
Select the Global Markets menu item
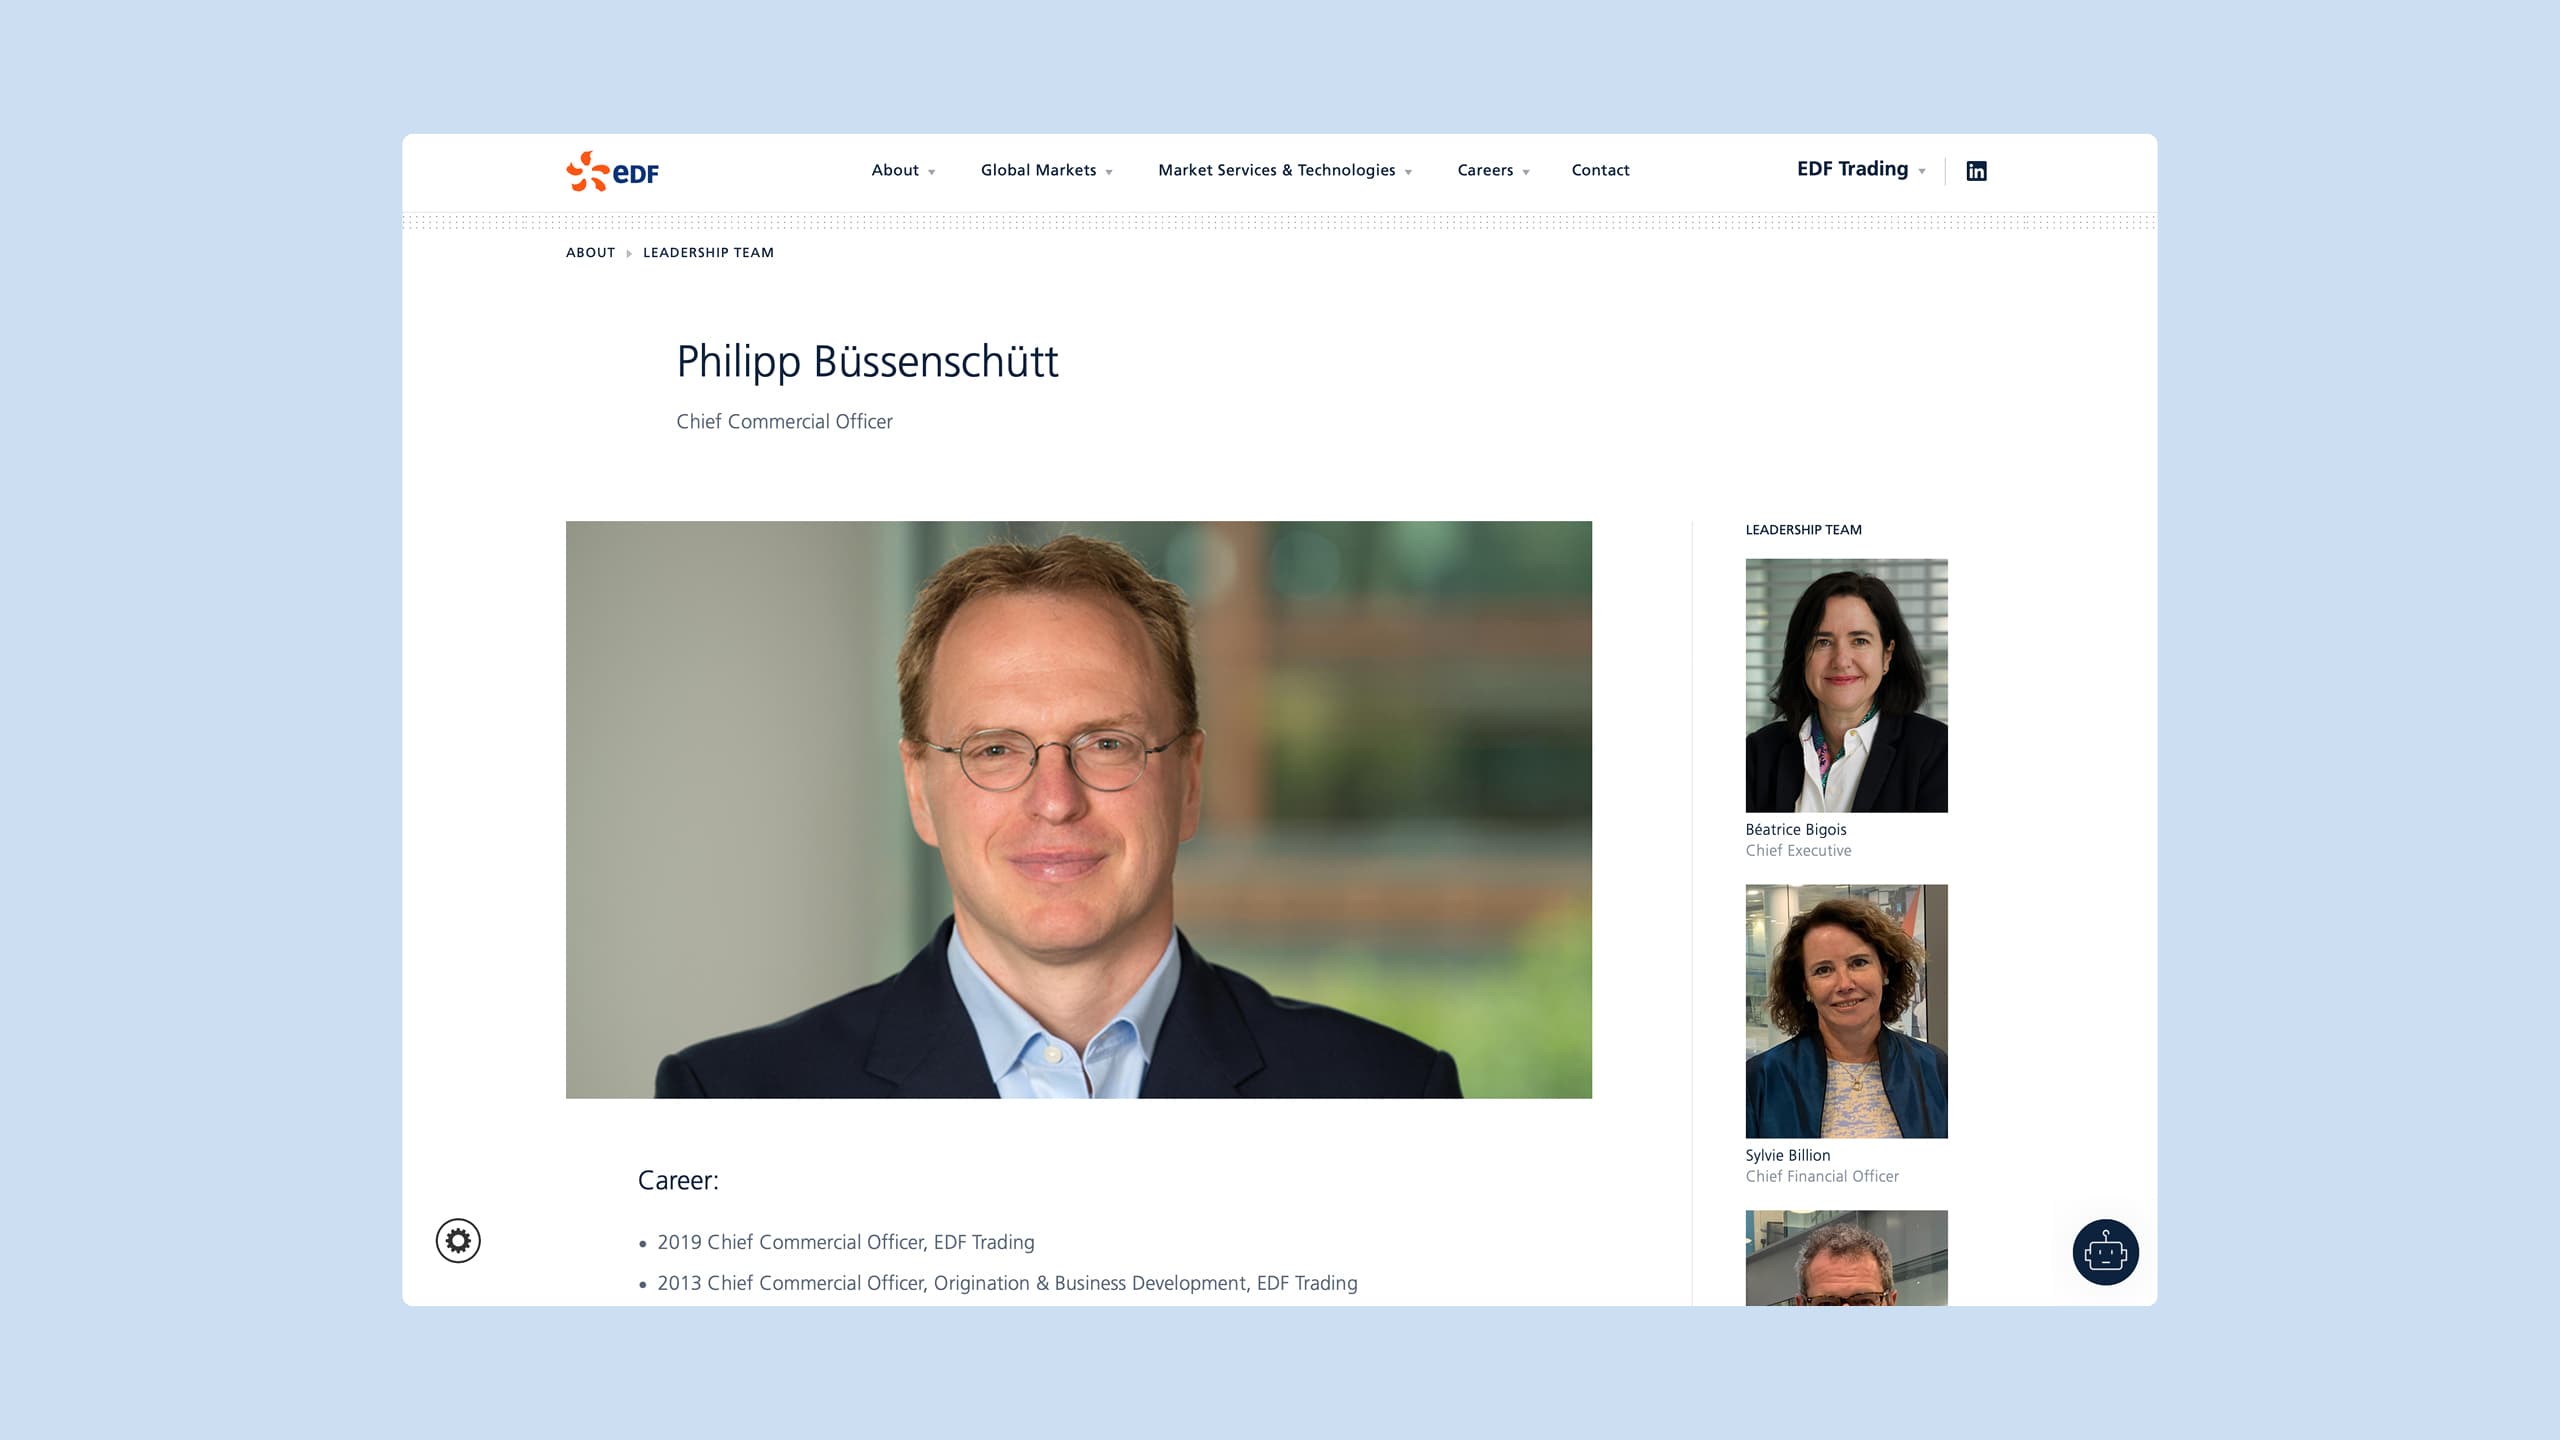tap(1038, 170)
